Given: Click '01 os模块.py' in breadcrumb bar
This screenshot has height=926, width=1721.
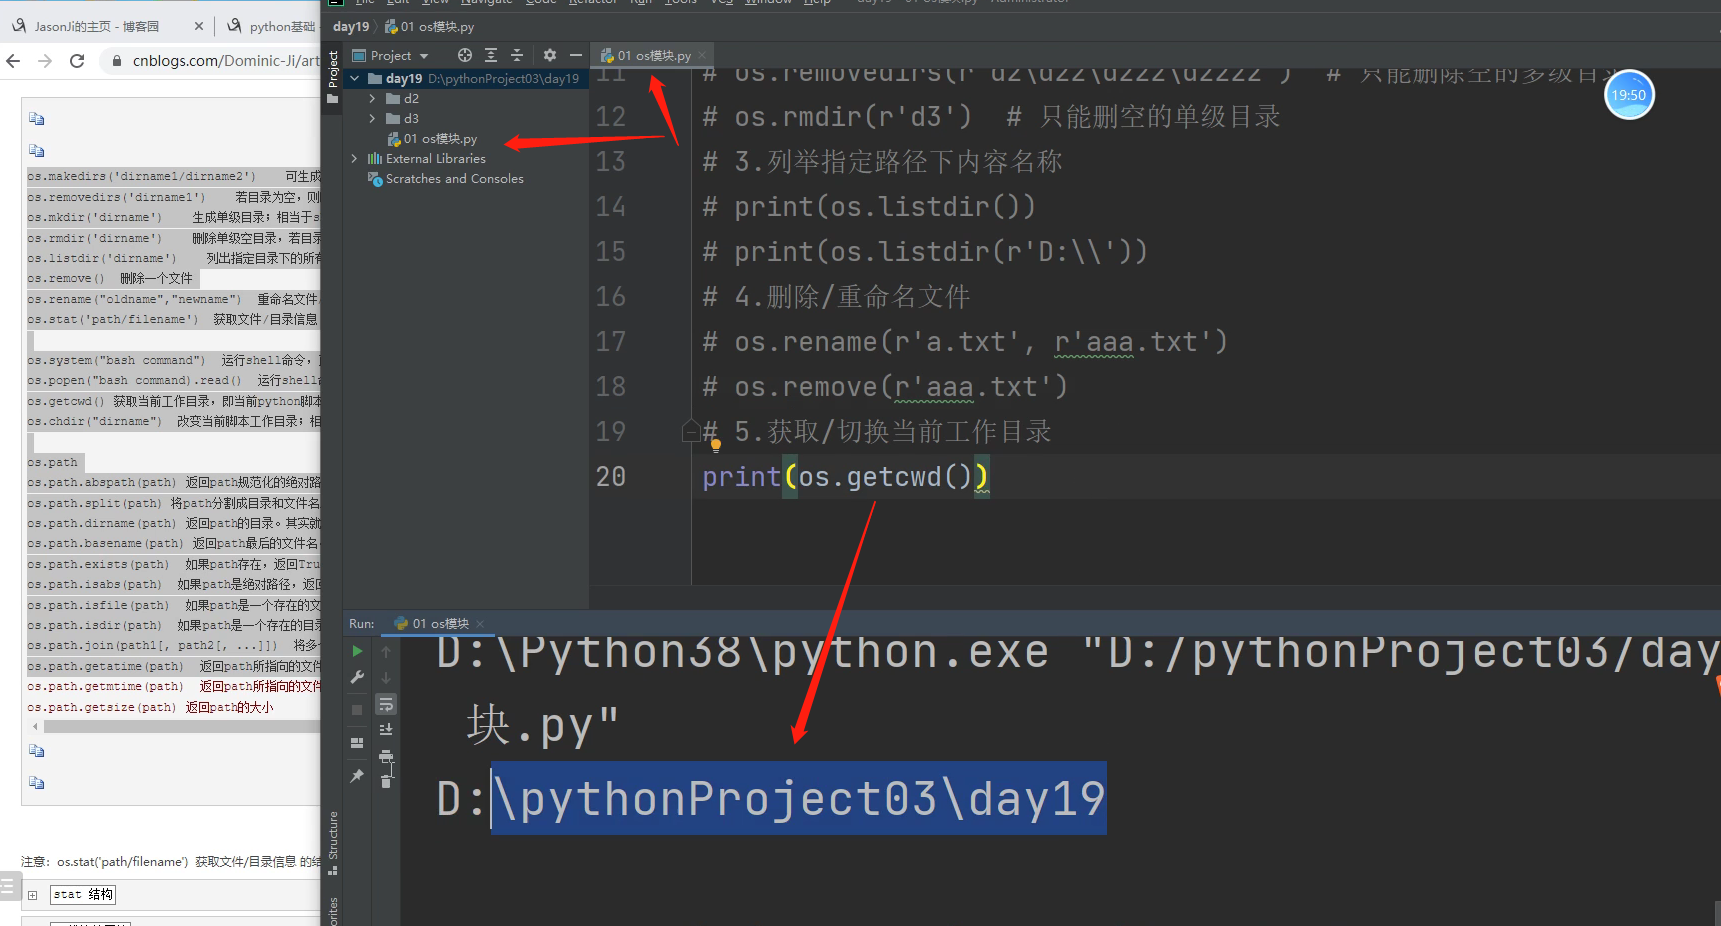Looking at the screenshot, I should coord(430,27).
